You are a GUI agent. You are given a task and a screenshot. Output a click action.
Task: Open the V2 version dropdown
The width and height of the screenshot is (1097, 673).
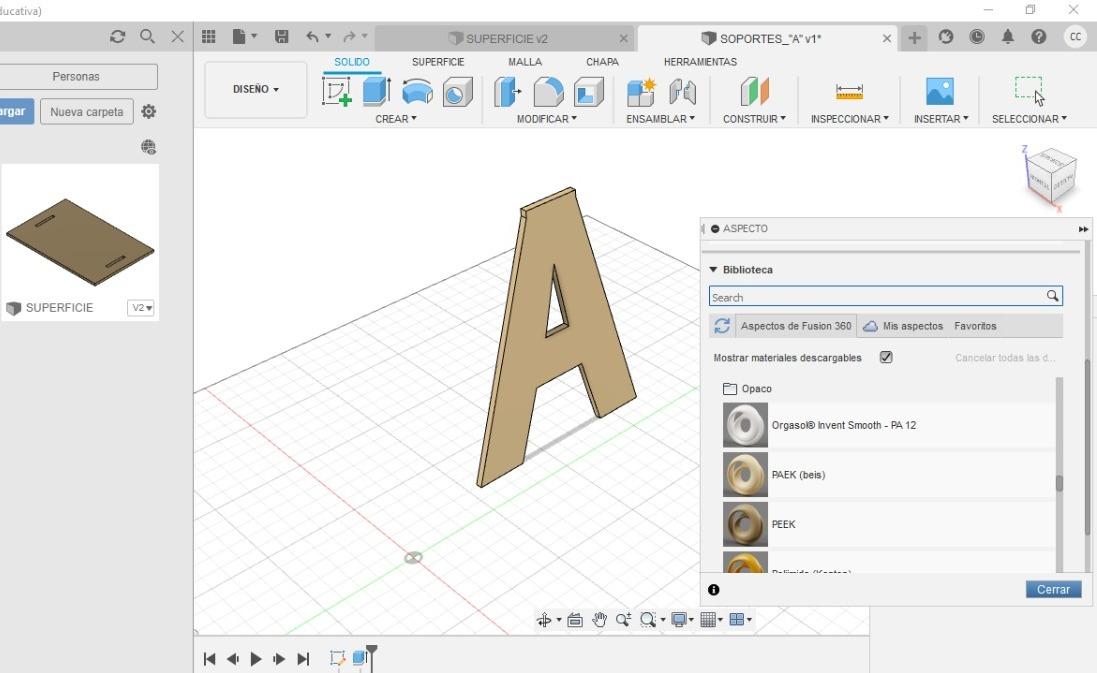[x=141, y=308]
